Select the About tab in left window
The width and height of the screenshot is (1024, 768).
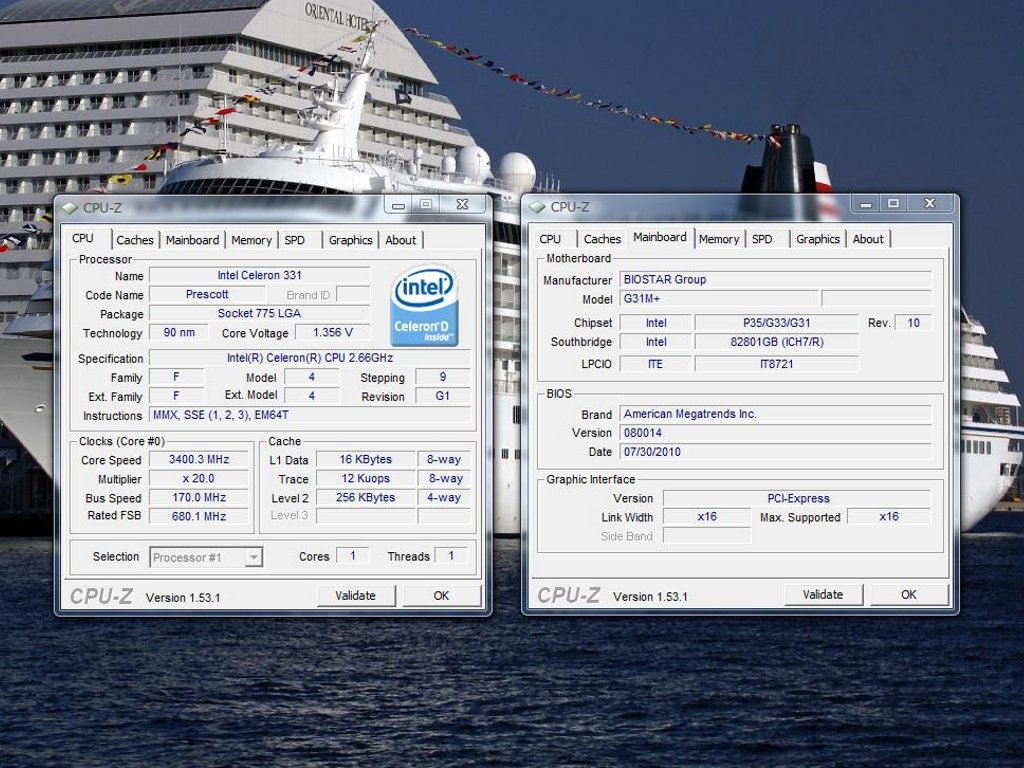(x=400, y=240)
